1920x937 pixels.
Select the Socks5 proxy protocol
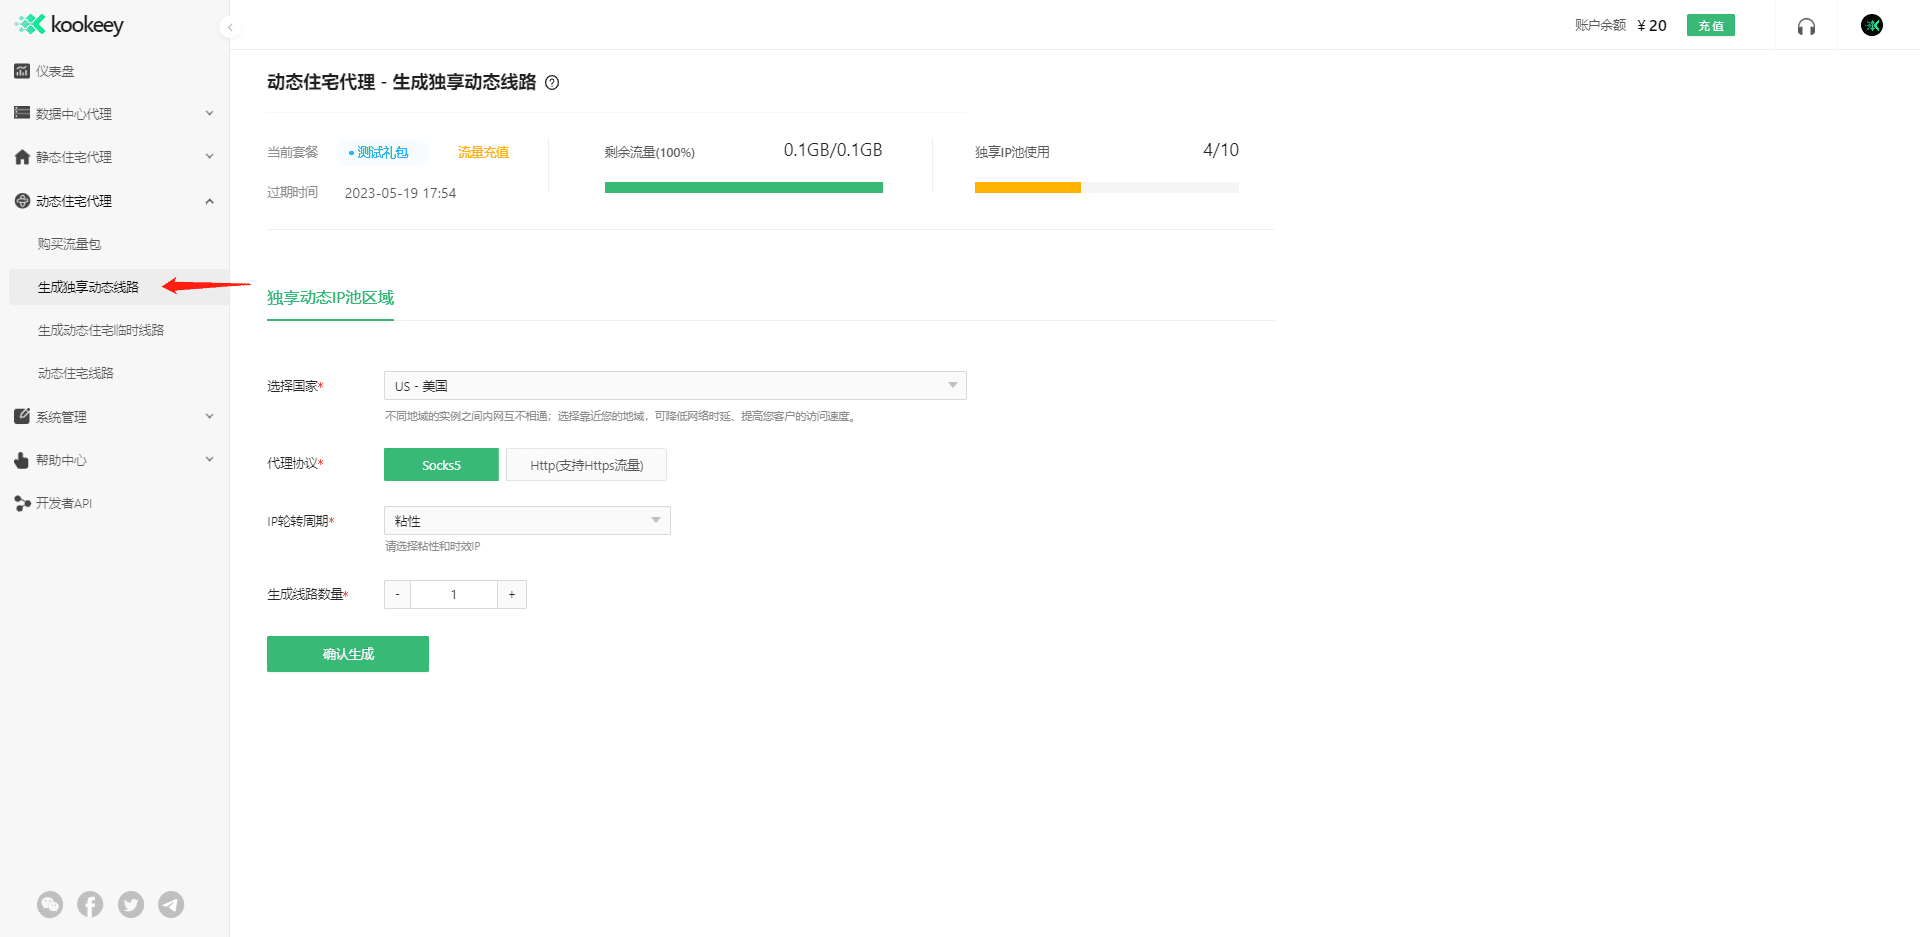pos(441,465)
